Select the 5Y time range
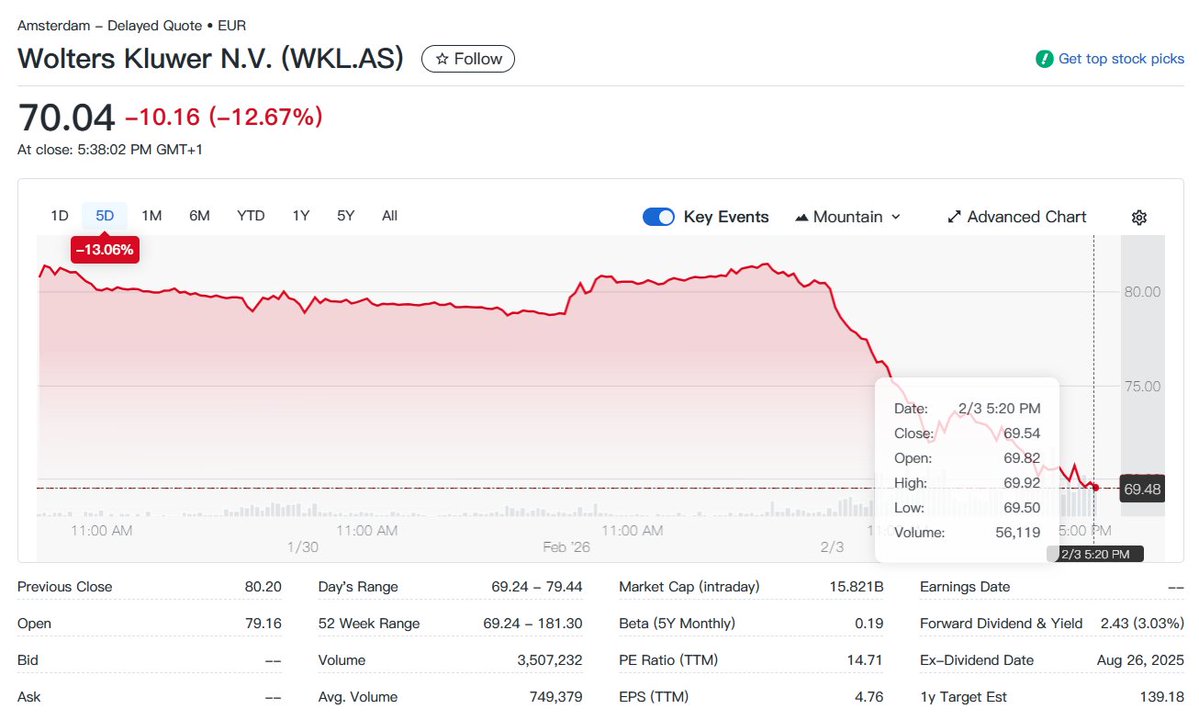Image resolution: width=1199 pixels, height=720 pixels. point(346,215)
